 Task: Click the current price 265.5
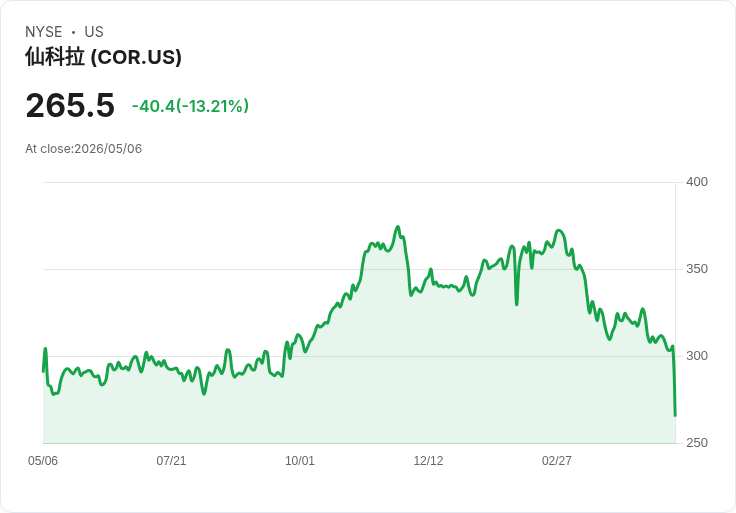point(70,105)
